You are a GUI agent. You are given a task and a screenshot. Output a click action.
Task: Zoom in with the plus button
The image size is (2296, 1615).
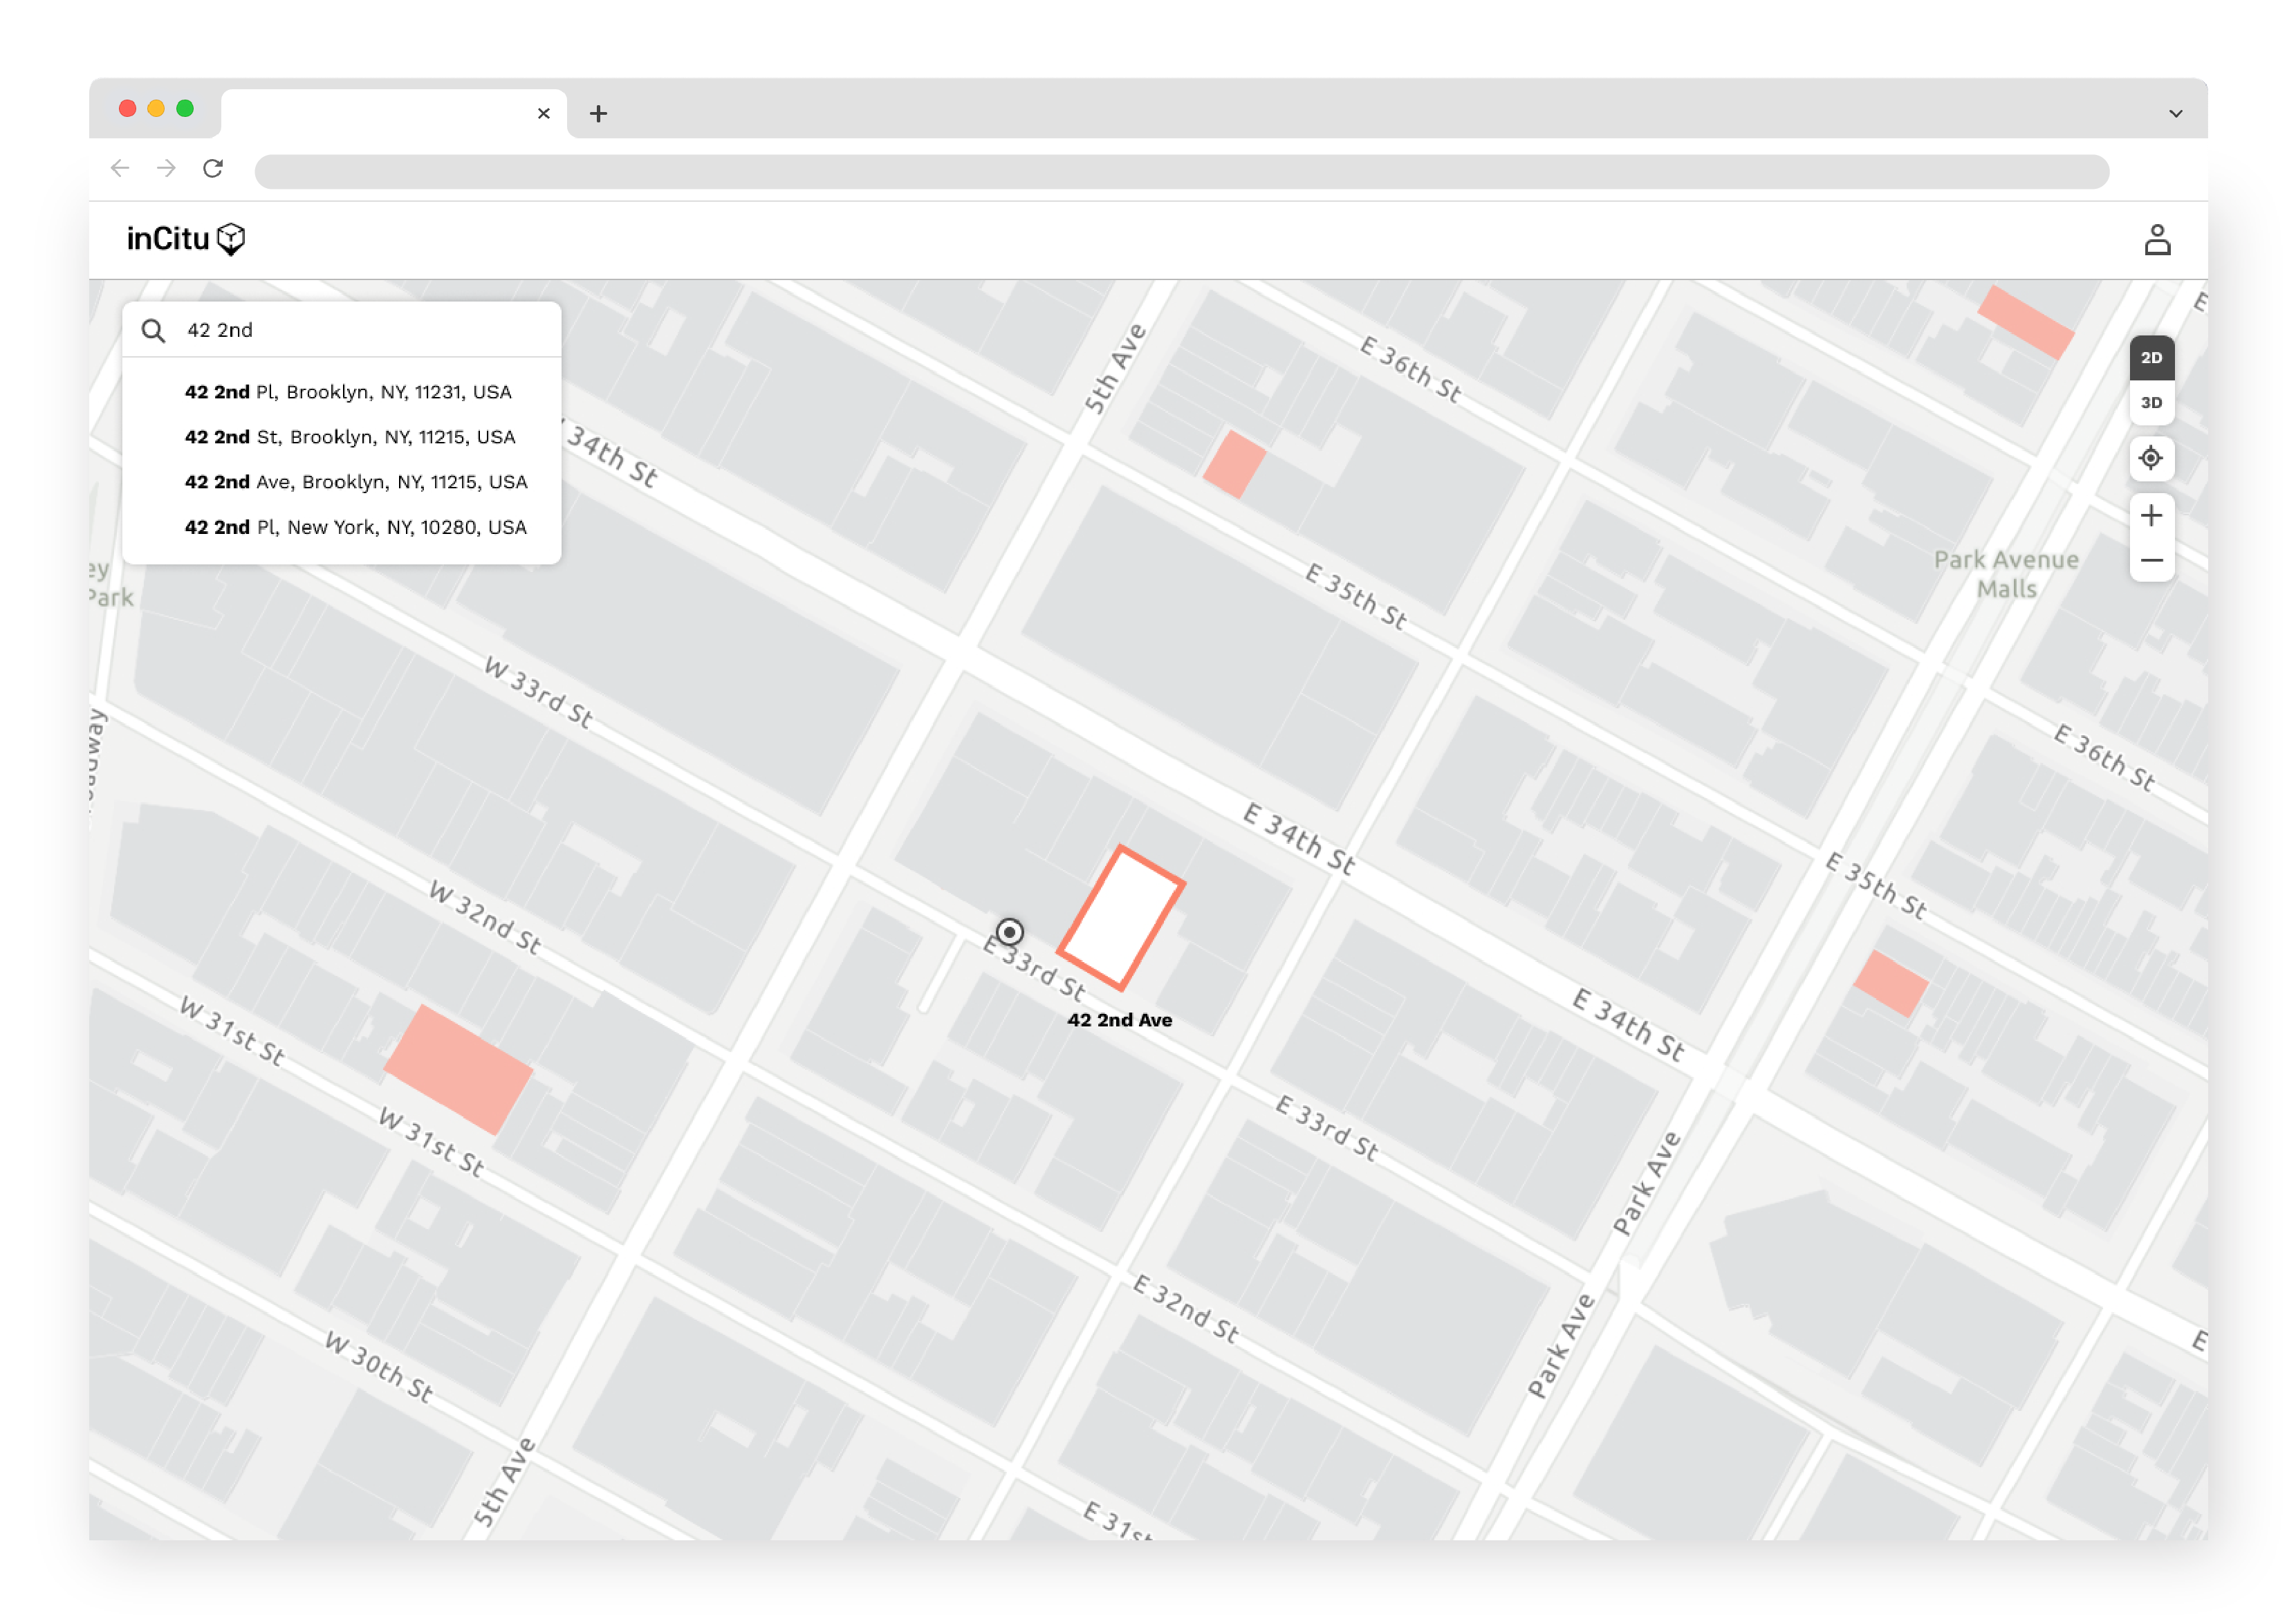(x=2150, y=515)
